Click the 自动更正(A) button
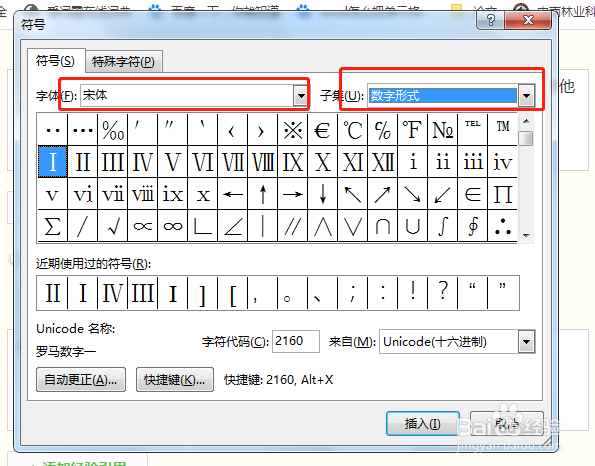 81,379
